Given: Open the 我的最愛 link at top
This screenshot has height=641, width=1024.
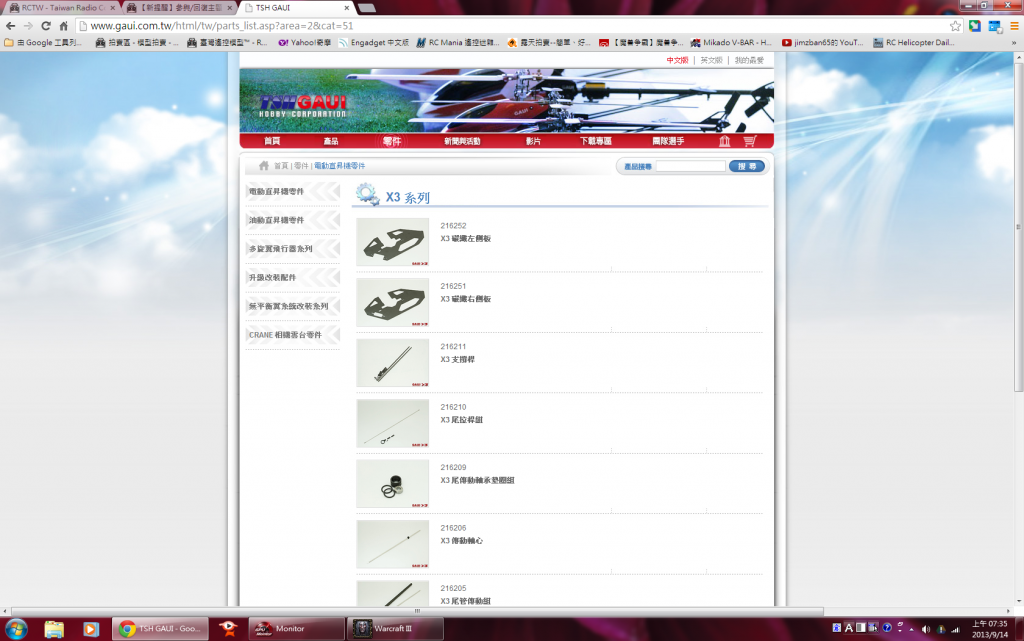Looking at the screenshot, I should click(x=749, y=60).
